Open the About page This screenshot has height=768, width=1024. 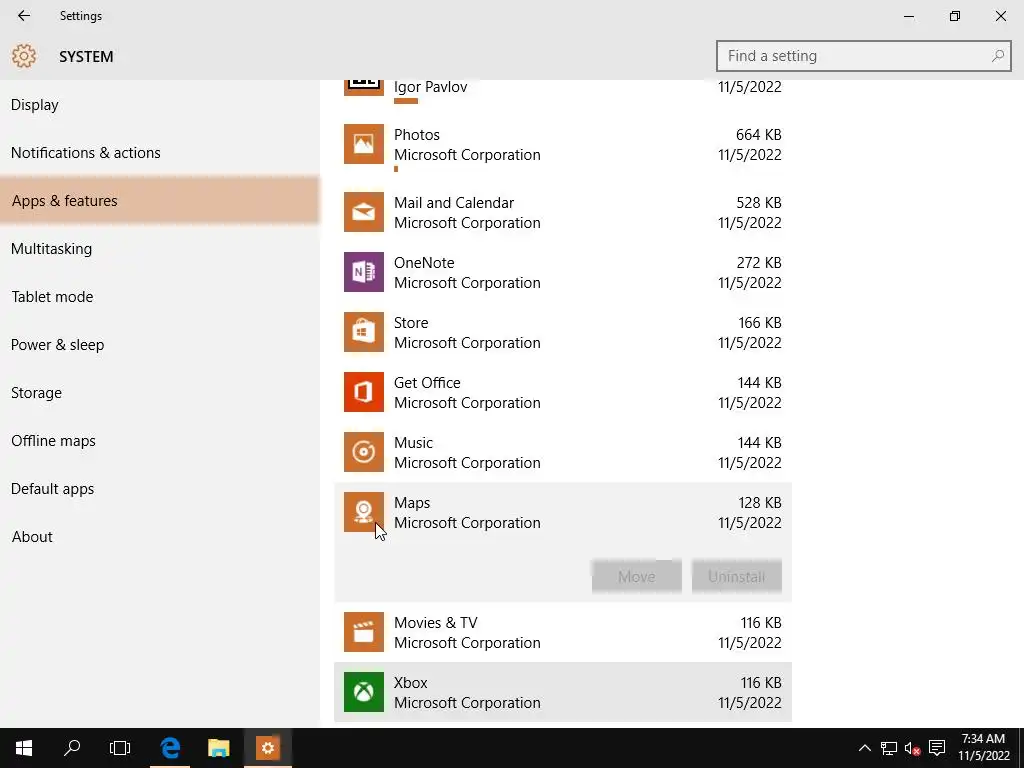click(160, 537)
